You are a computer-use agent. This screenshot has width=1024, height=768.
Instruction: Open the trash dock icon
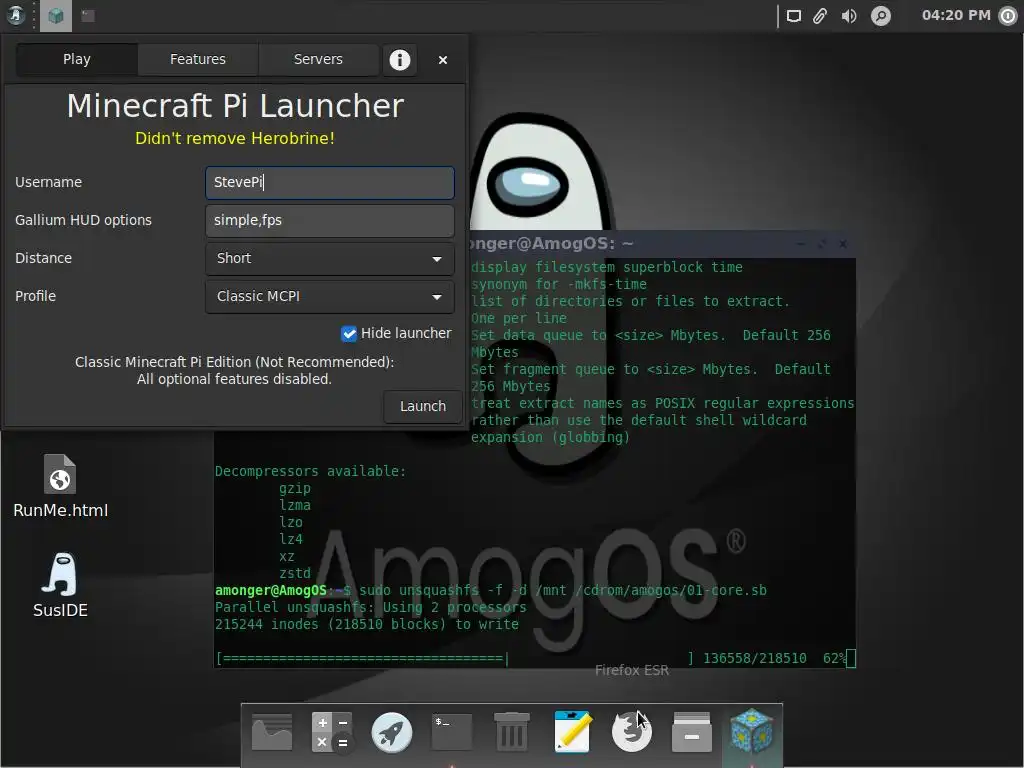(x=512, y=731)
